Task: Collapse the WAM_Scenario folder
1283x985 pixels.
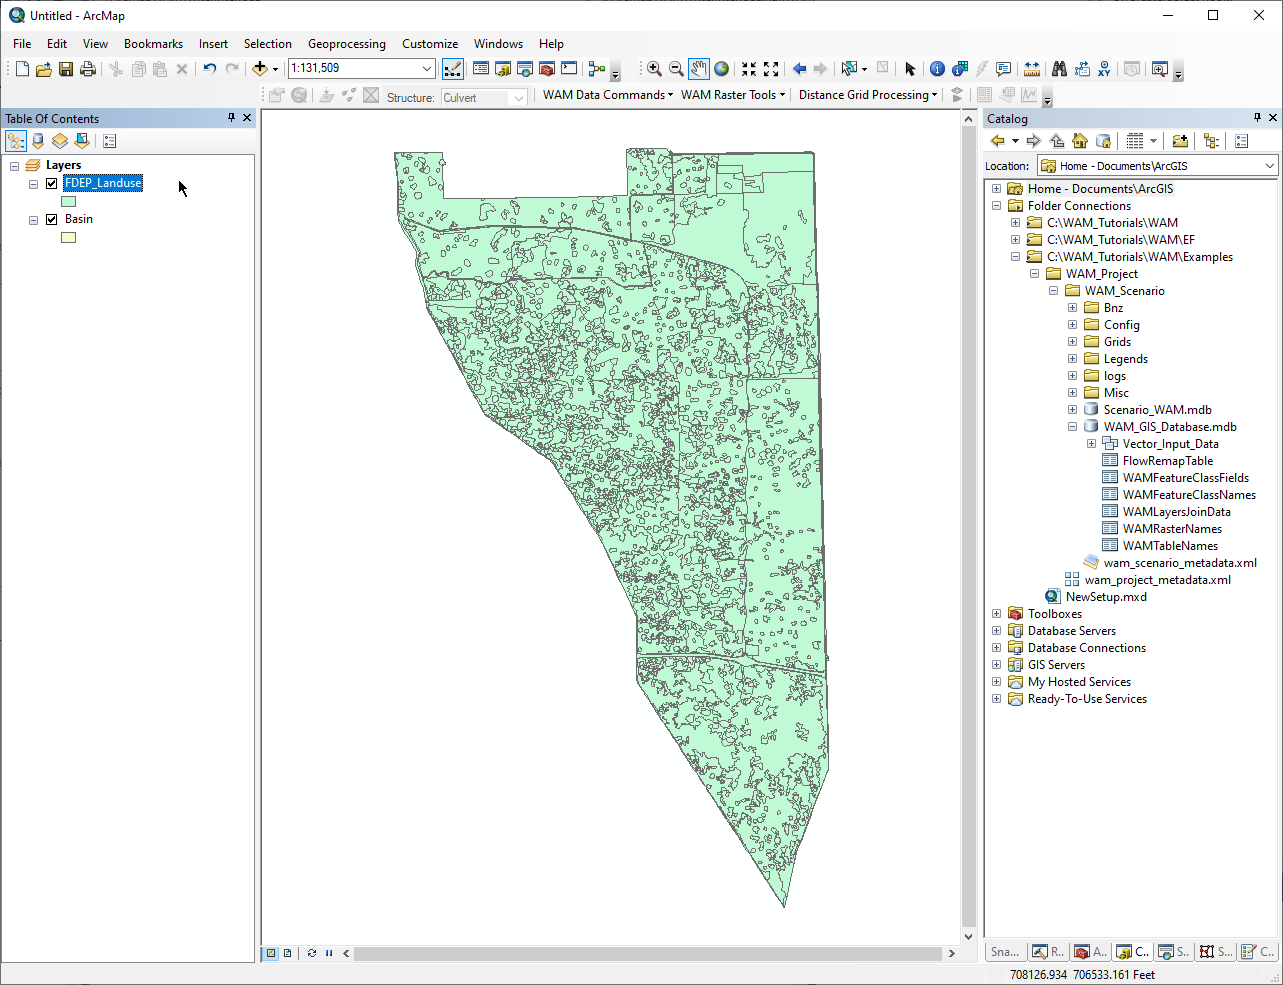Action: (x=1053, y=291)
